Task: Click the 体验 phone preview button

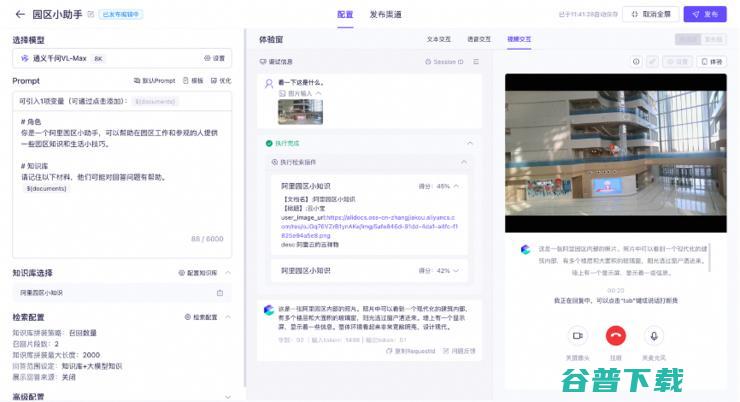Action: [x=712, y=62]
